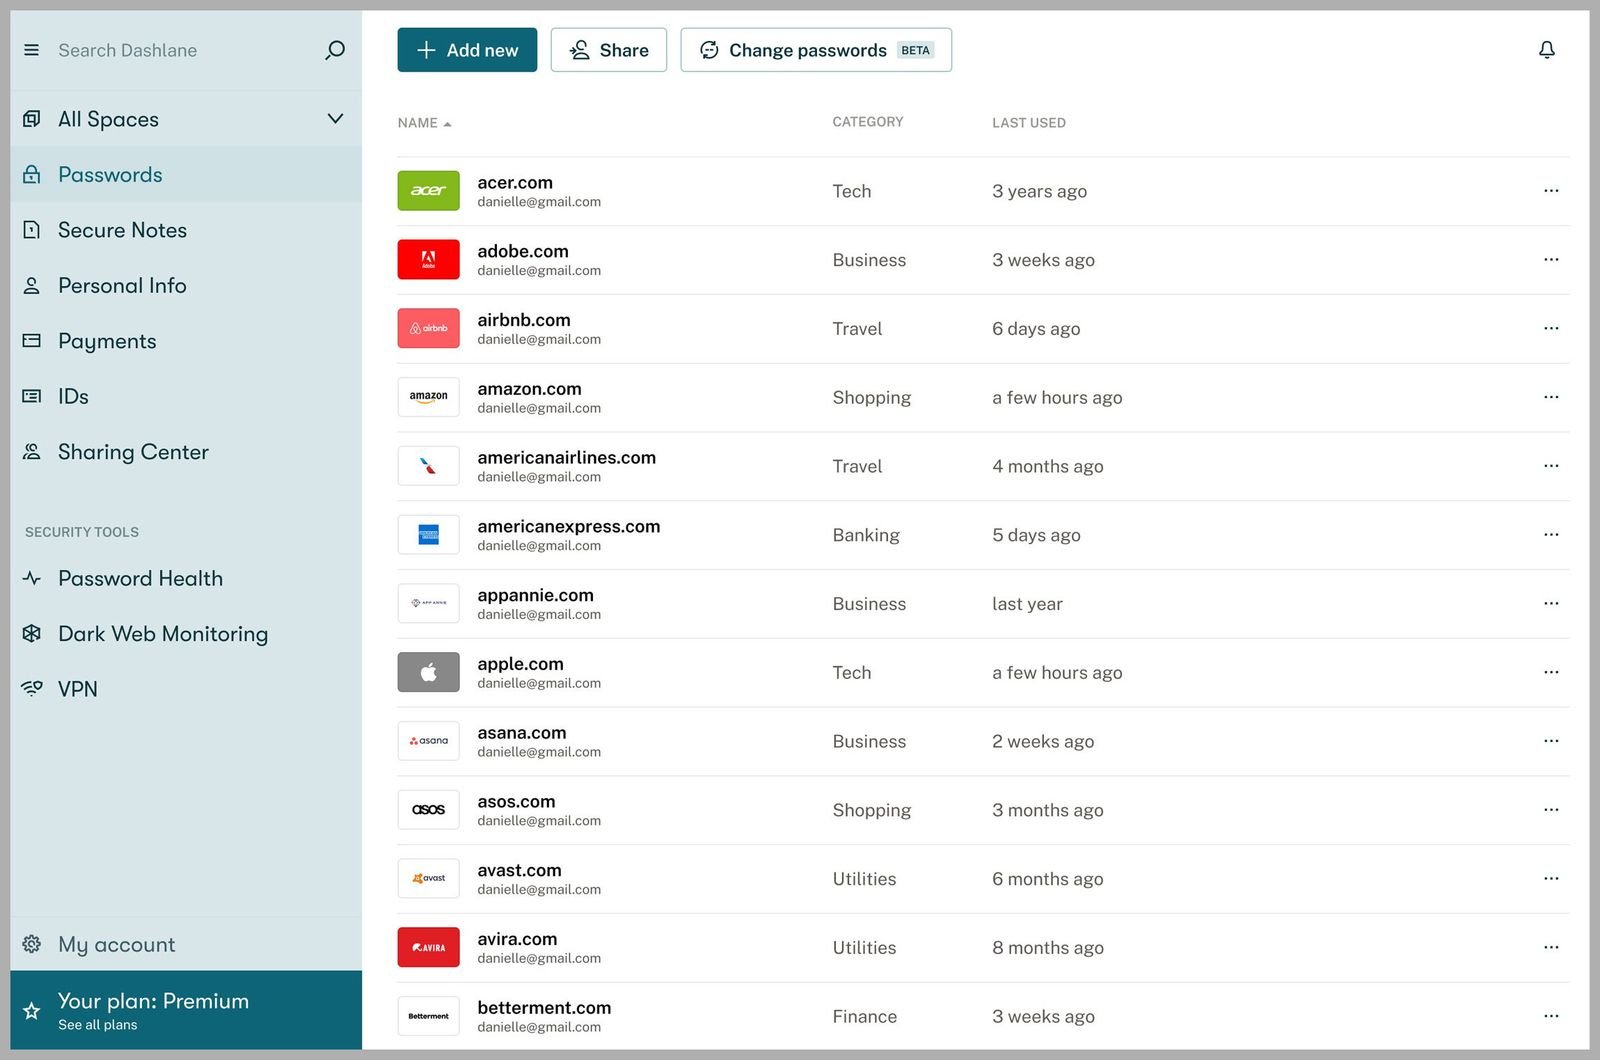Click the apple.com logo icon
Screen dimensions: 1600x1060
428,672
